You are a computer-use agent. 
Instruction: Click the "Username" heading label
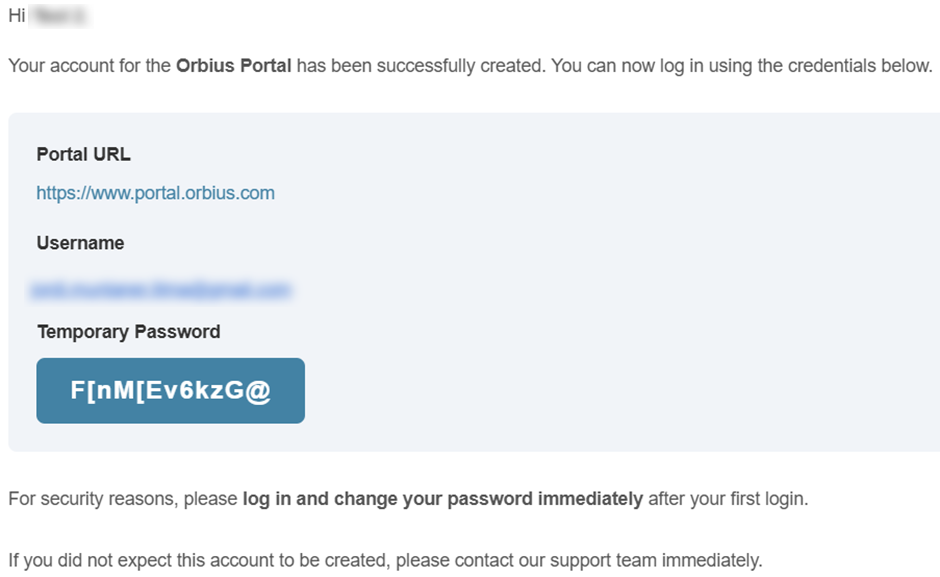[x=80, y=243]
